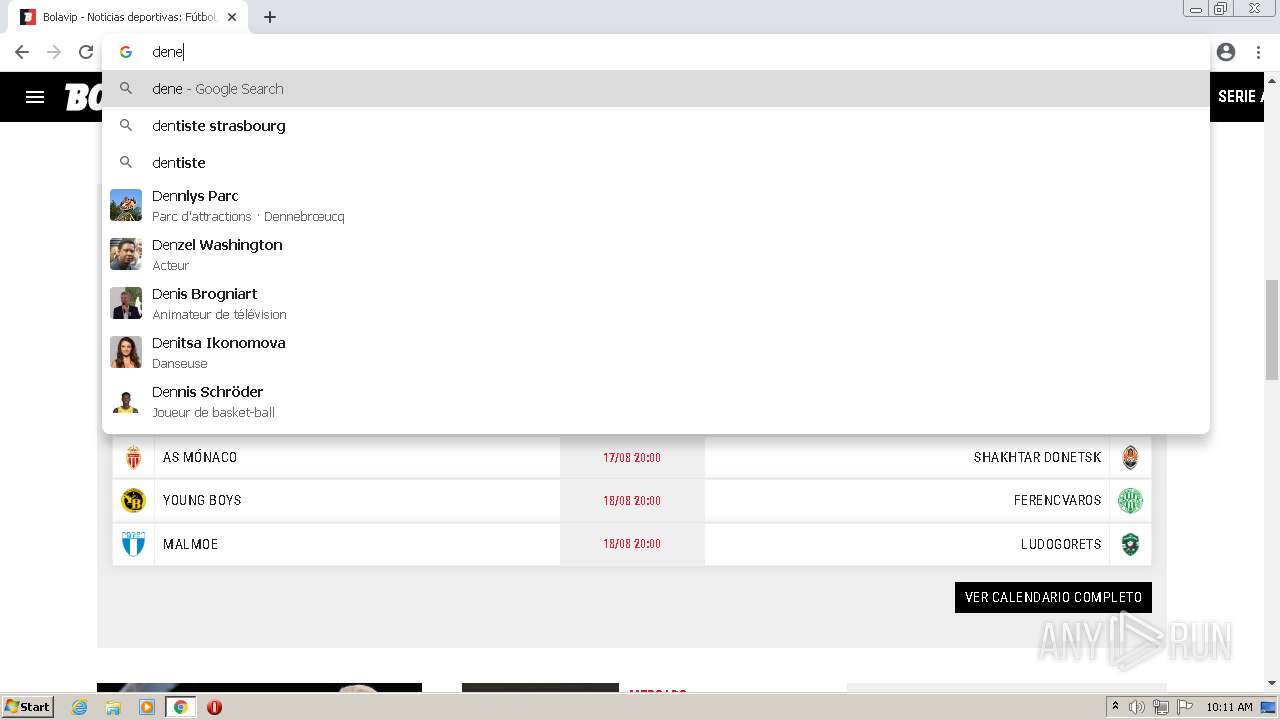Choose 'dene - Google Search' suggestion
This screenshot has height=720, width=1280.
pos(656,88)
